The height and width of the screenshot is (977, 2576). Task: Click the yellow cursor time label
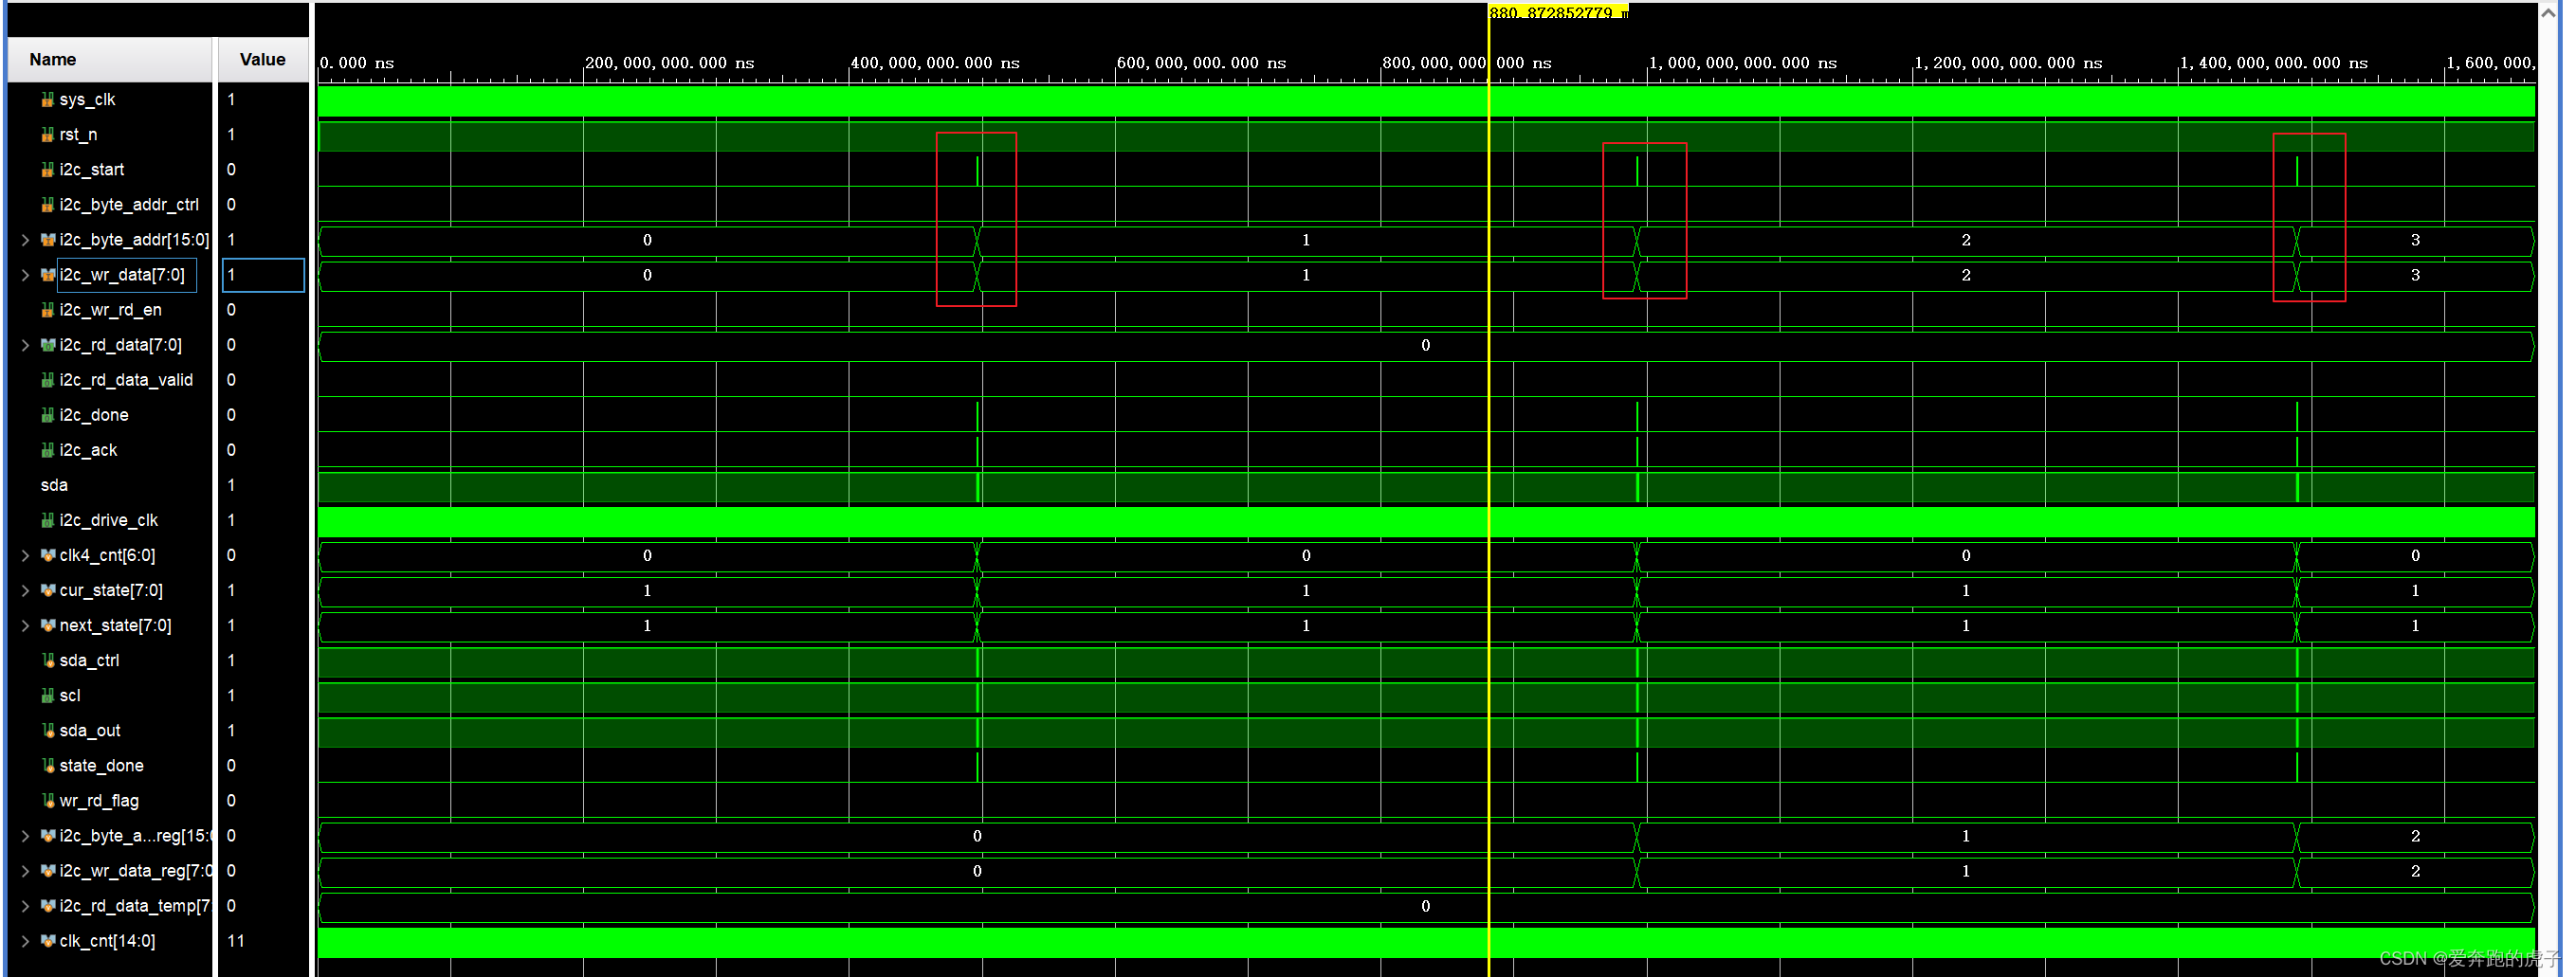(x=1558, y=12)
